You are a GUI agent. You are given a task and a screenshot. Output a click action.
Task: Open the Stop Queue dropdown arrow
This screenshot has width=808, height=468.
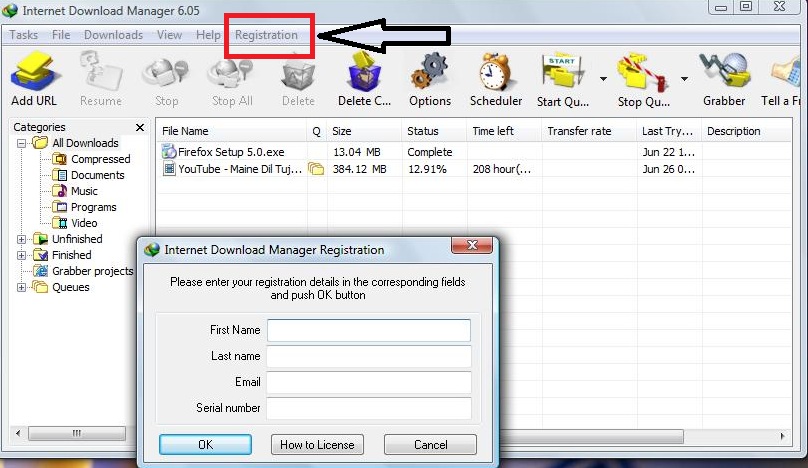pyautogui.click(x=684, y=79)
